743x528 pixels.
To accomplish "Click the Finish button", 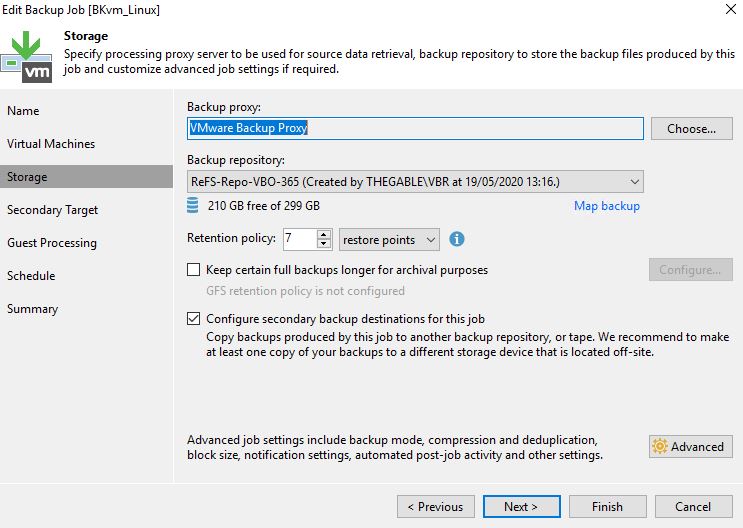I will tap(607, 507).
